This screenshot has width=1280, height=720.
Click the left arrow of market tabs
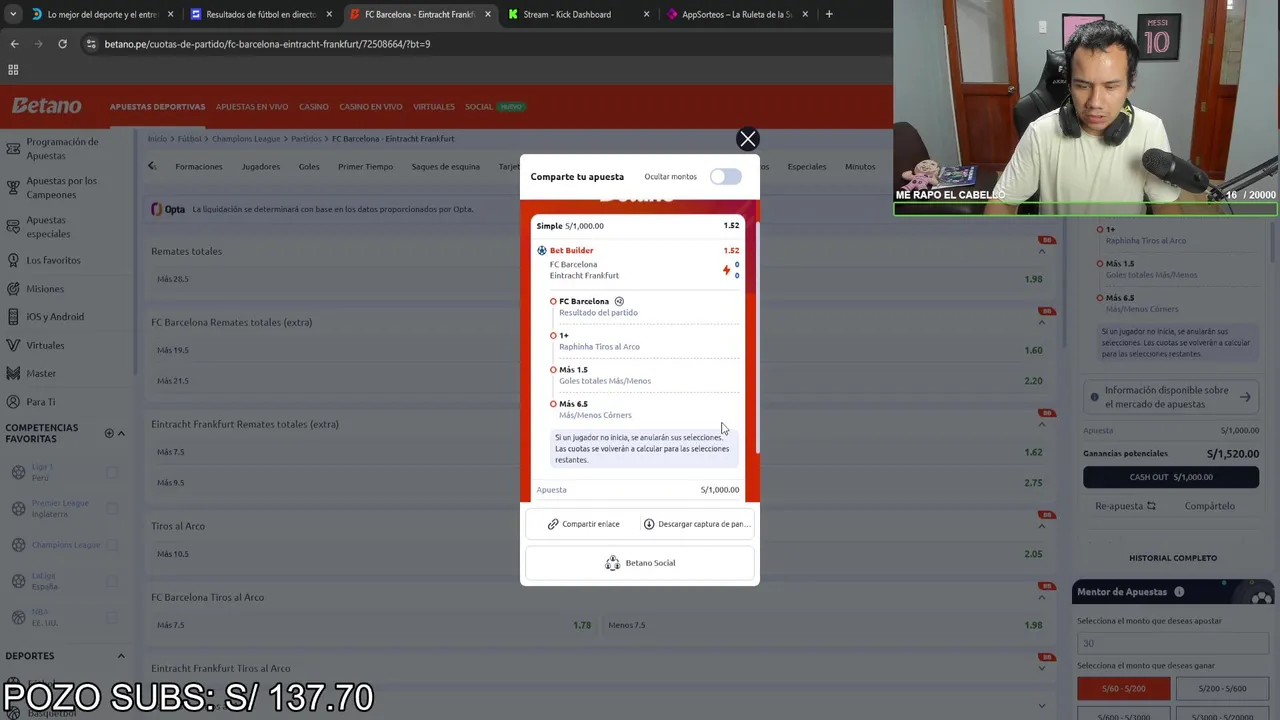coord(152,166)
